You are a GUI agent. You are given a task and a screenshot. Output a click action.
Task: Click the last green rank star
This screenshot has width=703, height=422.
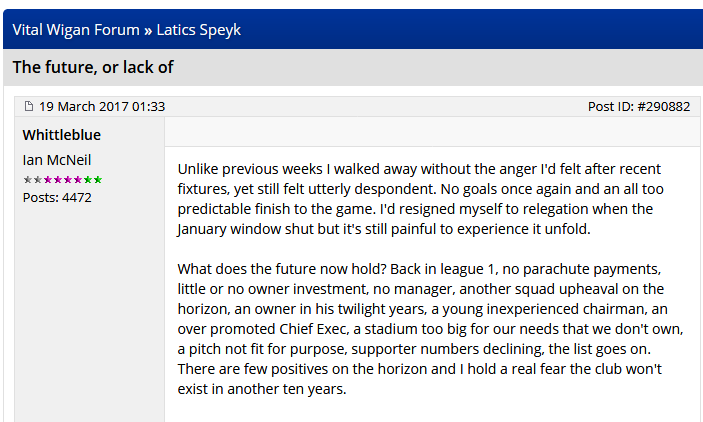[98, 179]
